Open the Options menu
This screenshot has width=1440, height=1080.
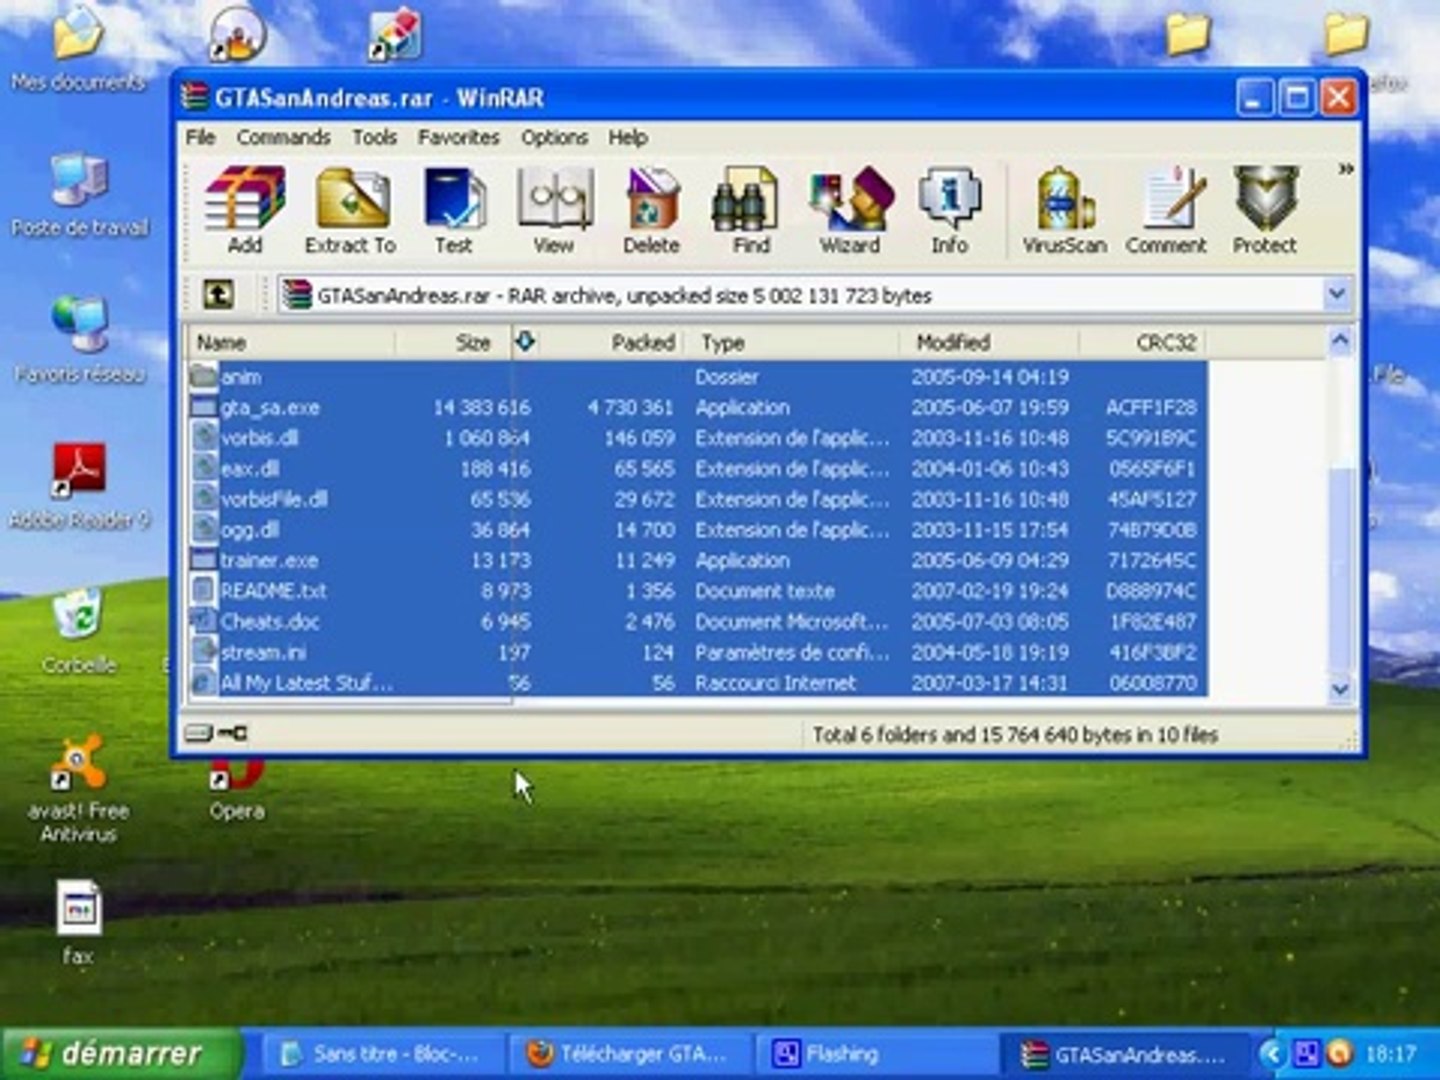pos(554,138)
